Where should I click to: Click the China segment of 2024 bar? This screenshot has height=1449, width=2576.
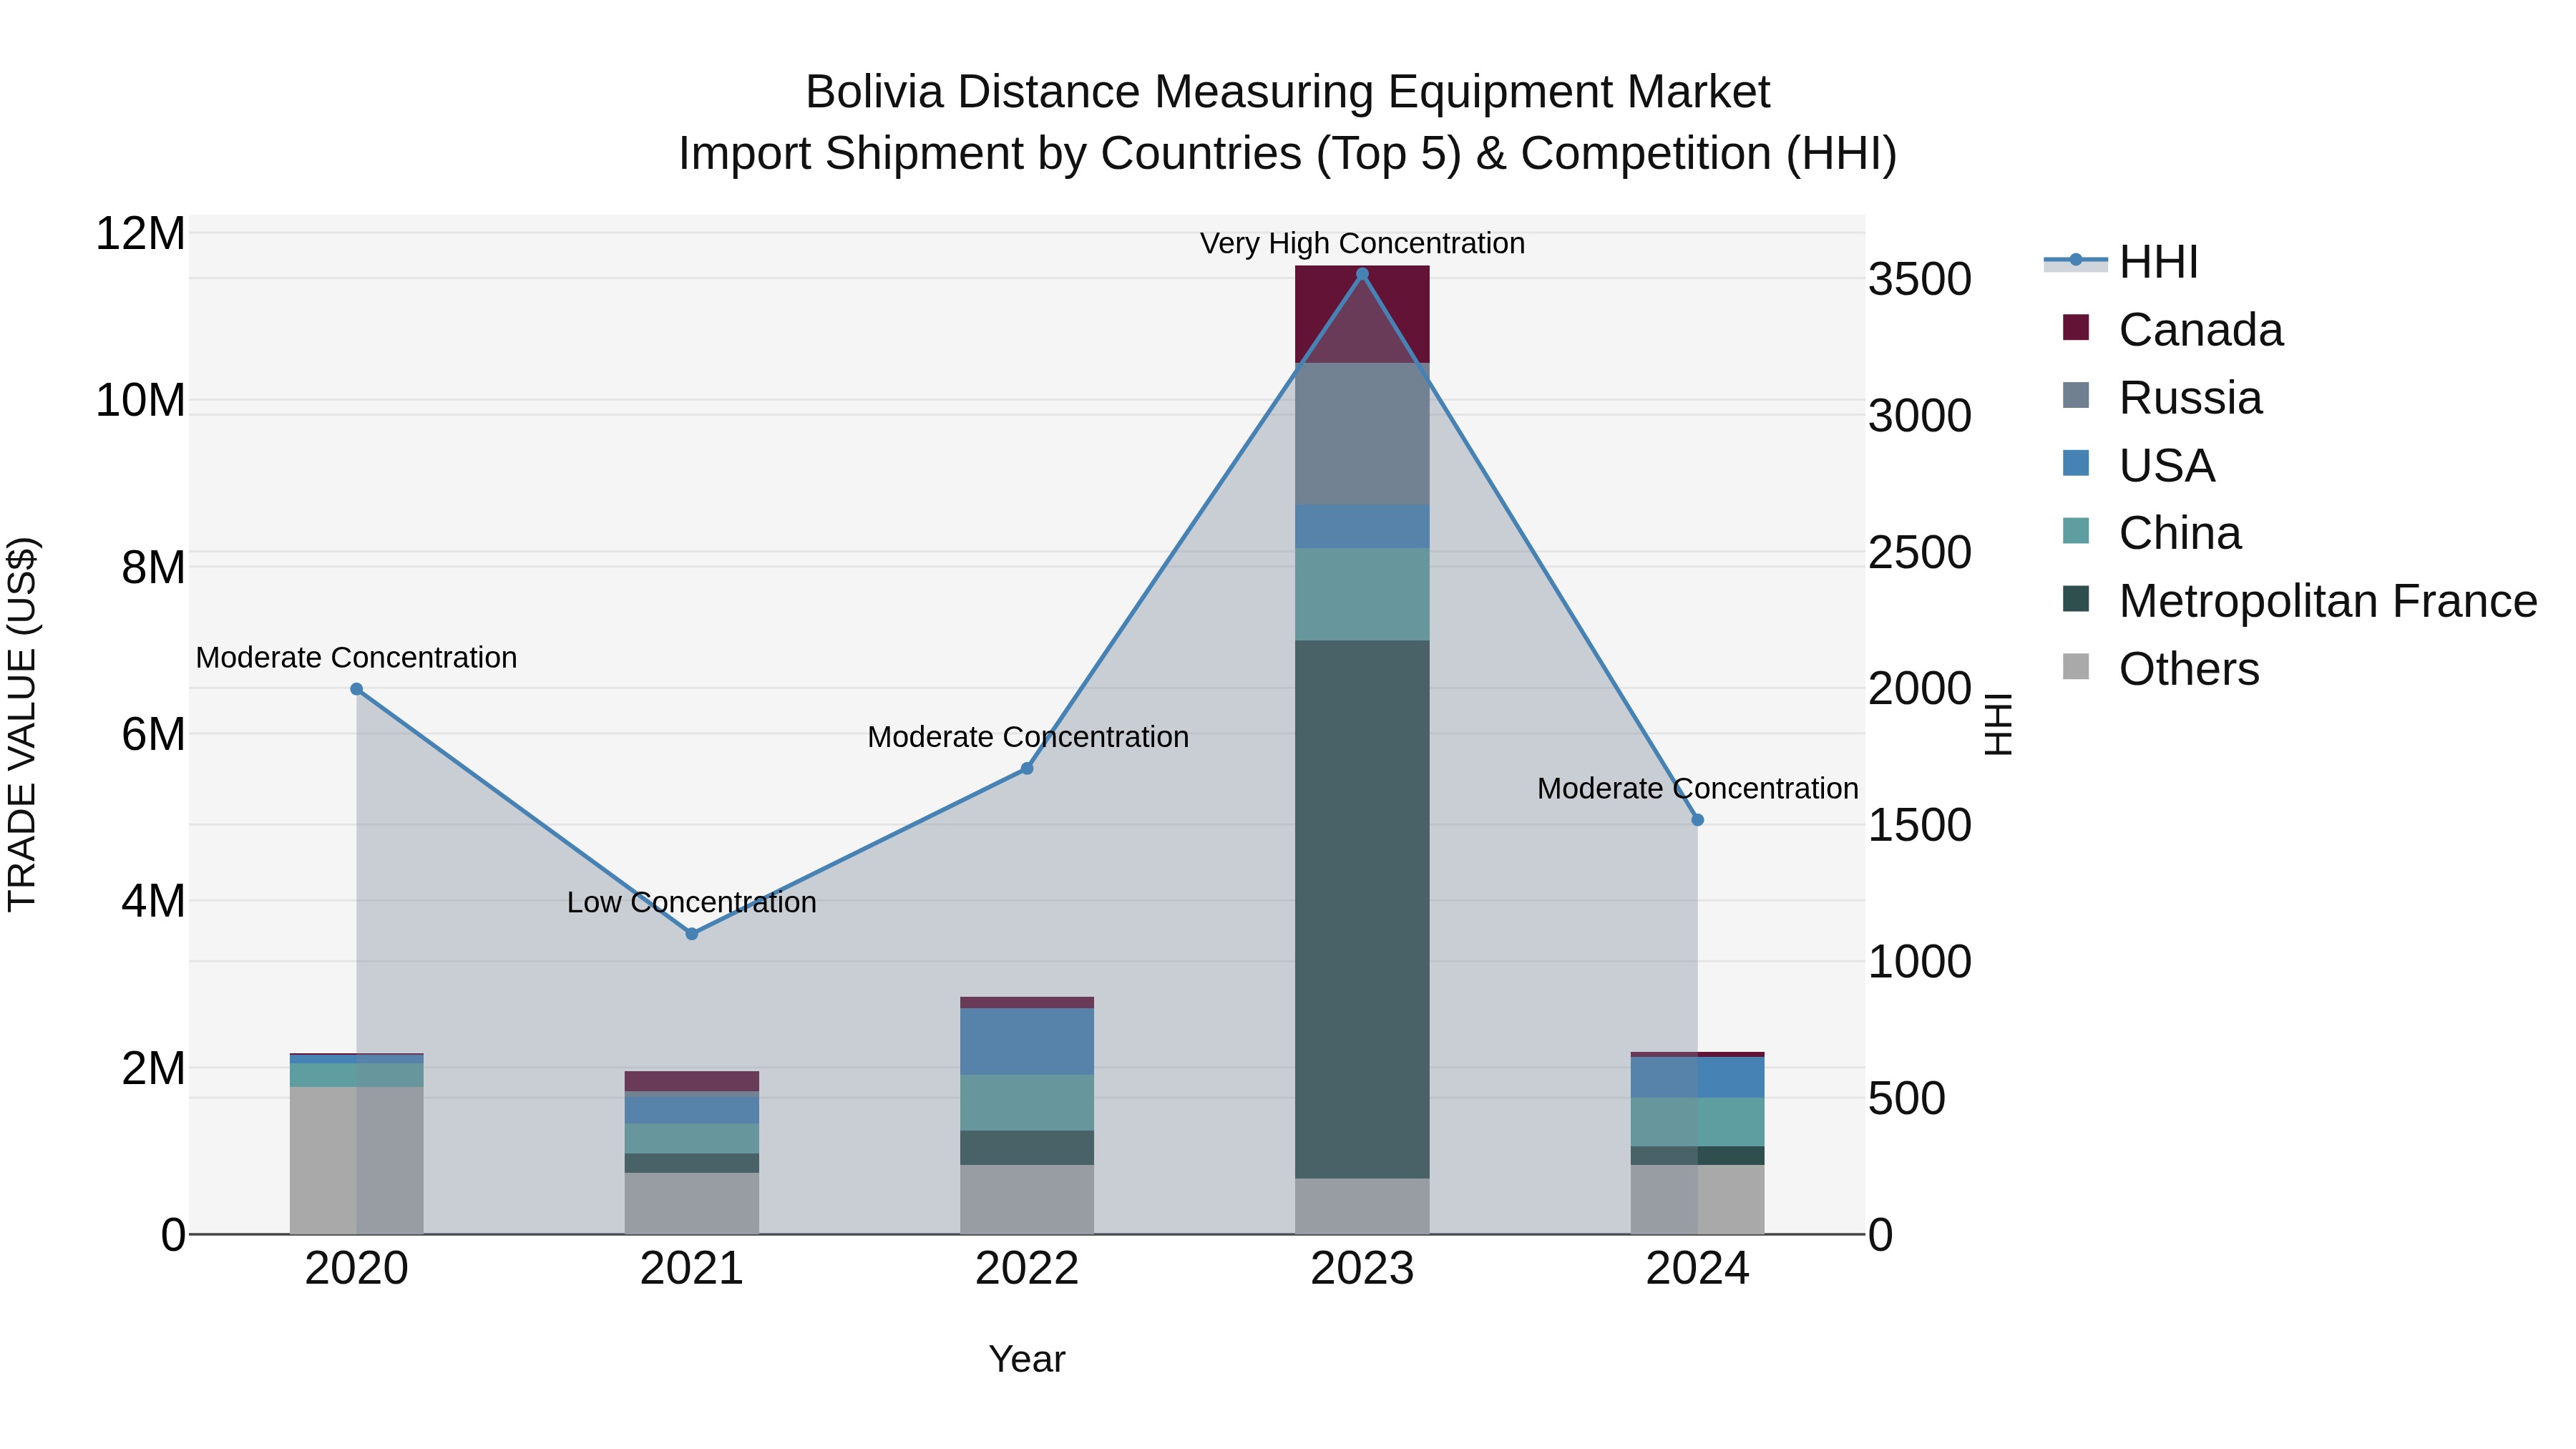(x=1697, y=1122)
